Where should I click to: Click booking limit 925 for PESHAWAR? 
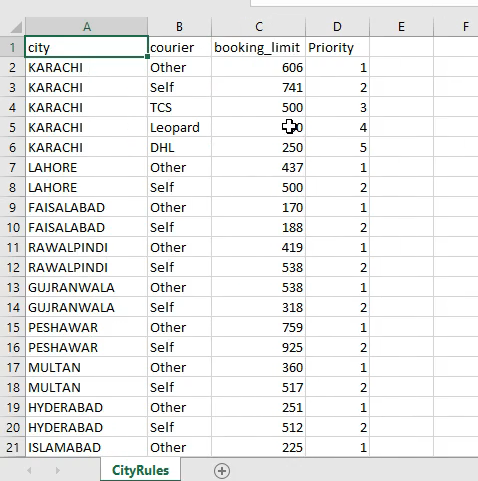point(258,347)
